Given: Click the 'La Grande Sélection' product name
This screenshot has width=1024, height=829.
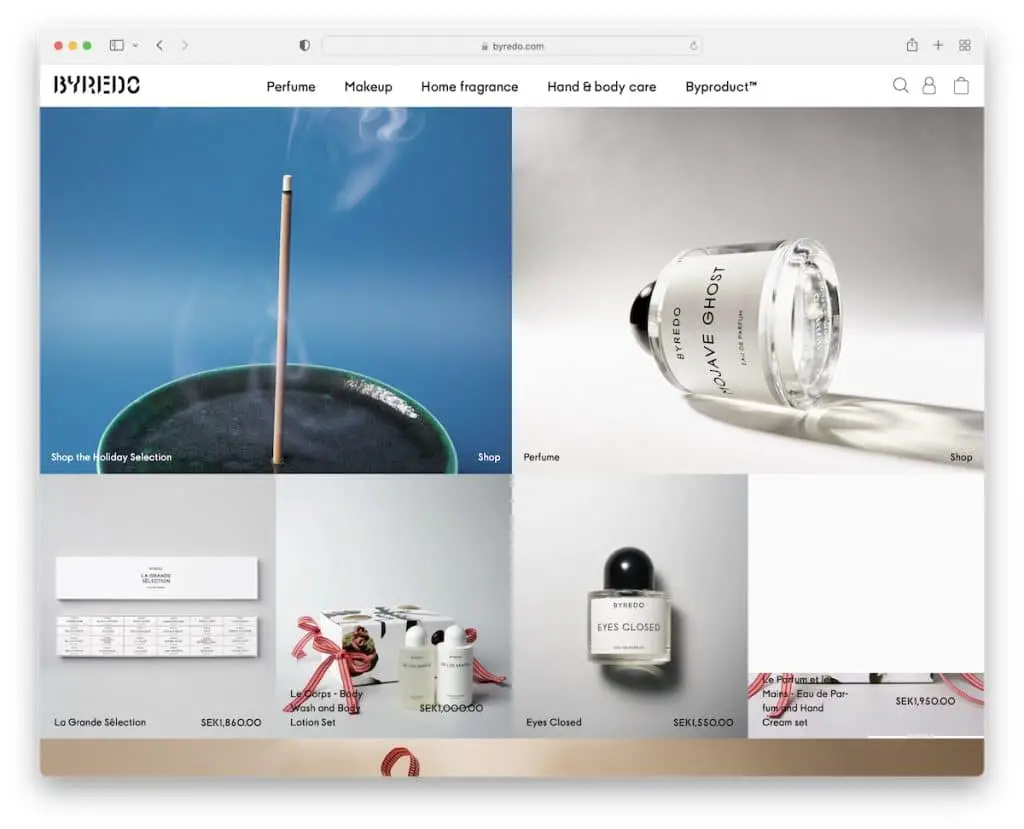Looking at the screenshot, I should (100, 723).
